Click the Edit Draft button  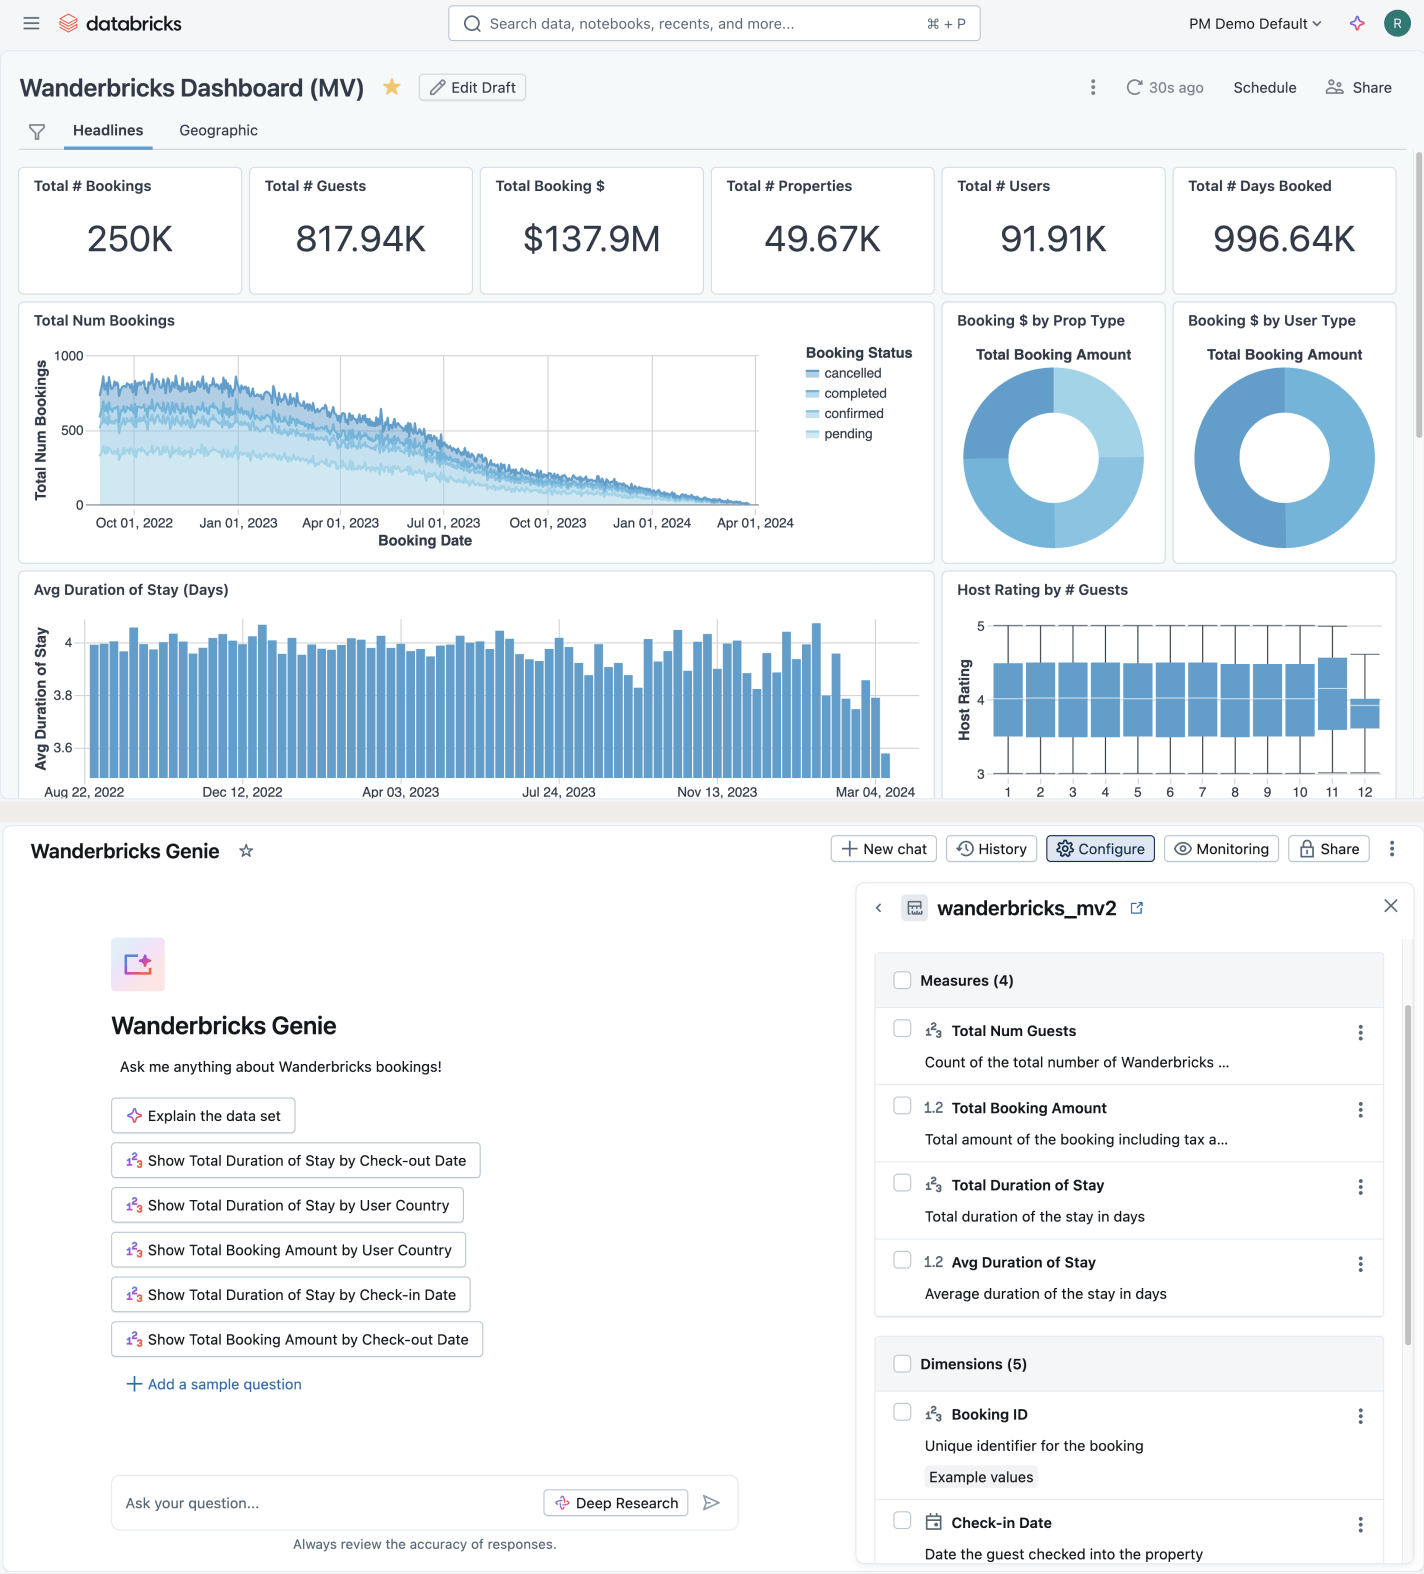[x=472, y=87]
